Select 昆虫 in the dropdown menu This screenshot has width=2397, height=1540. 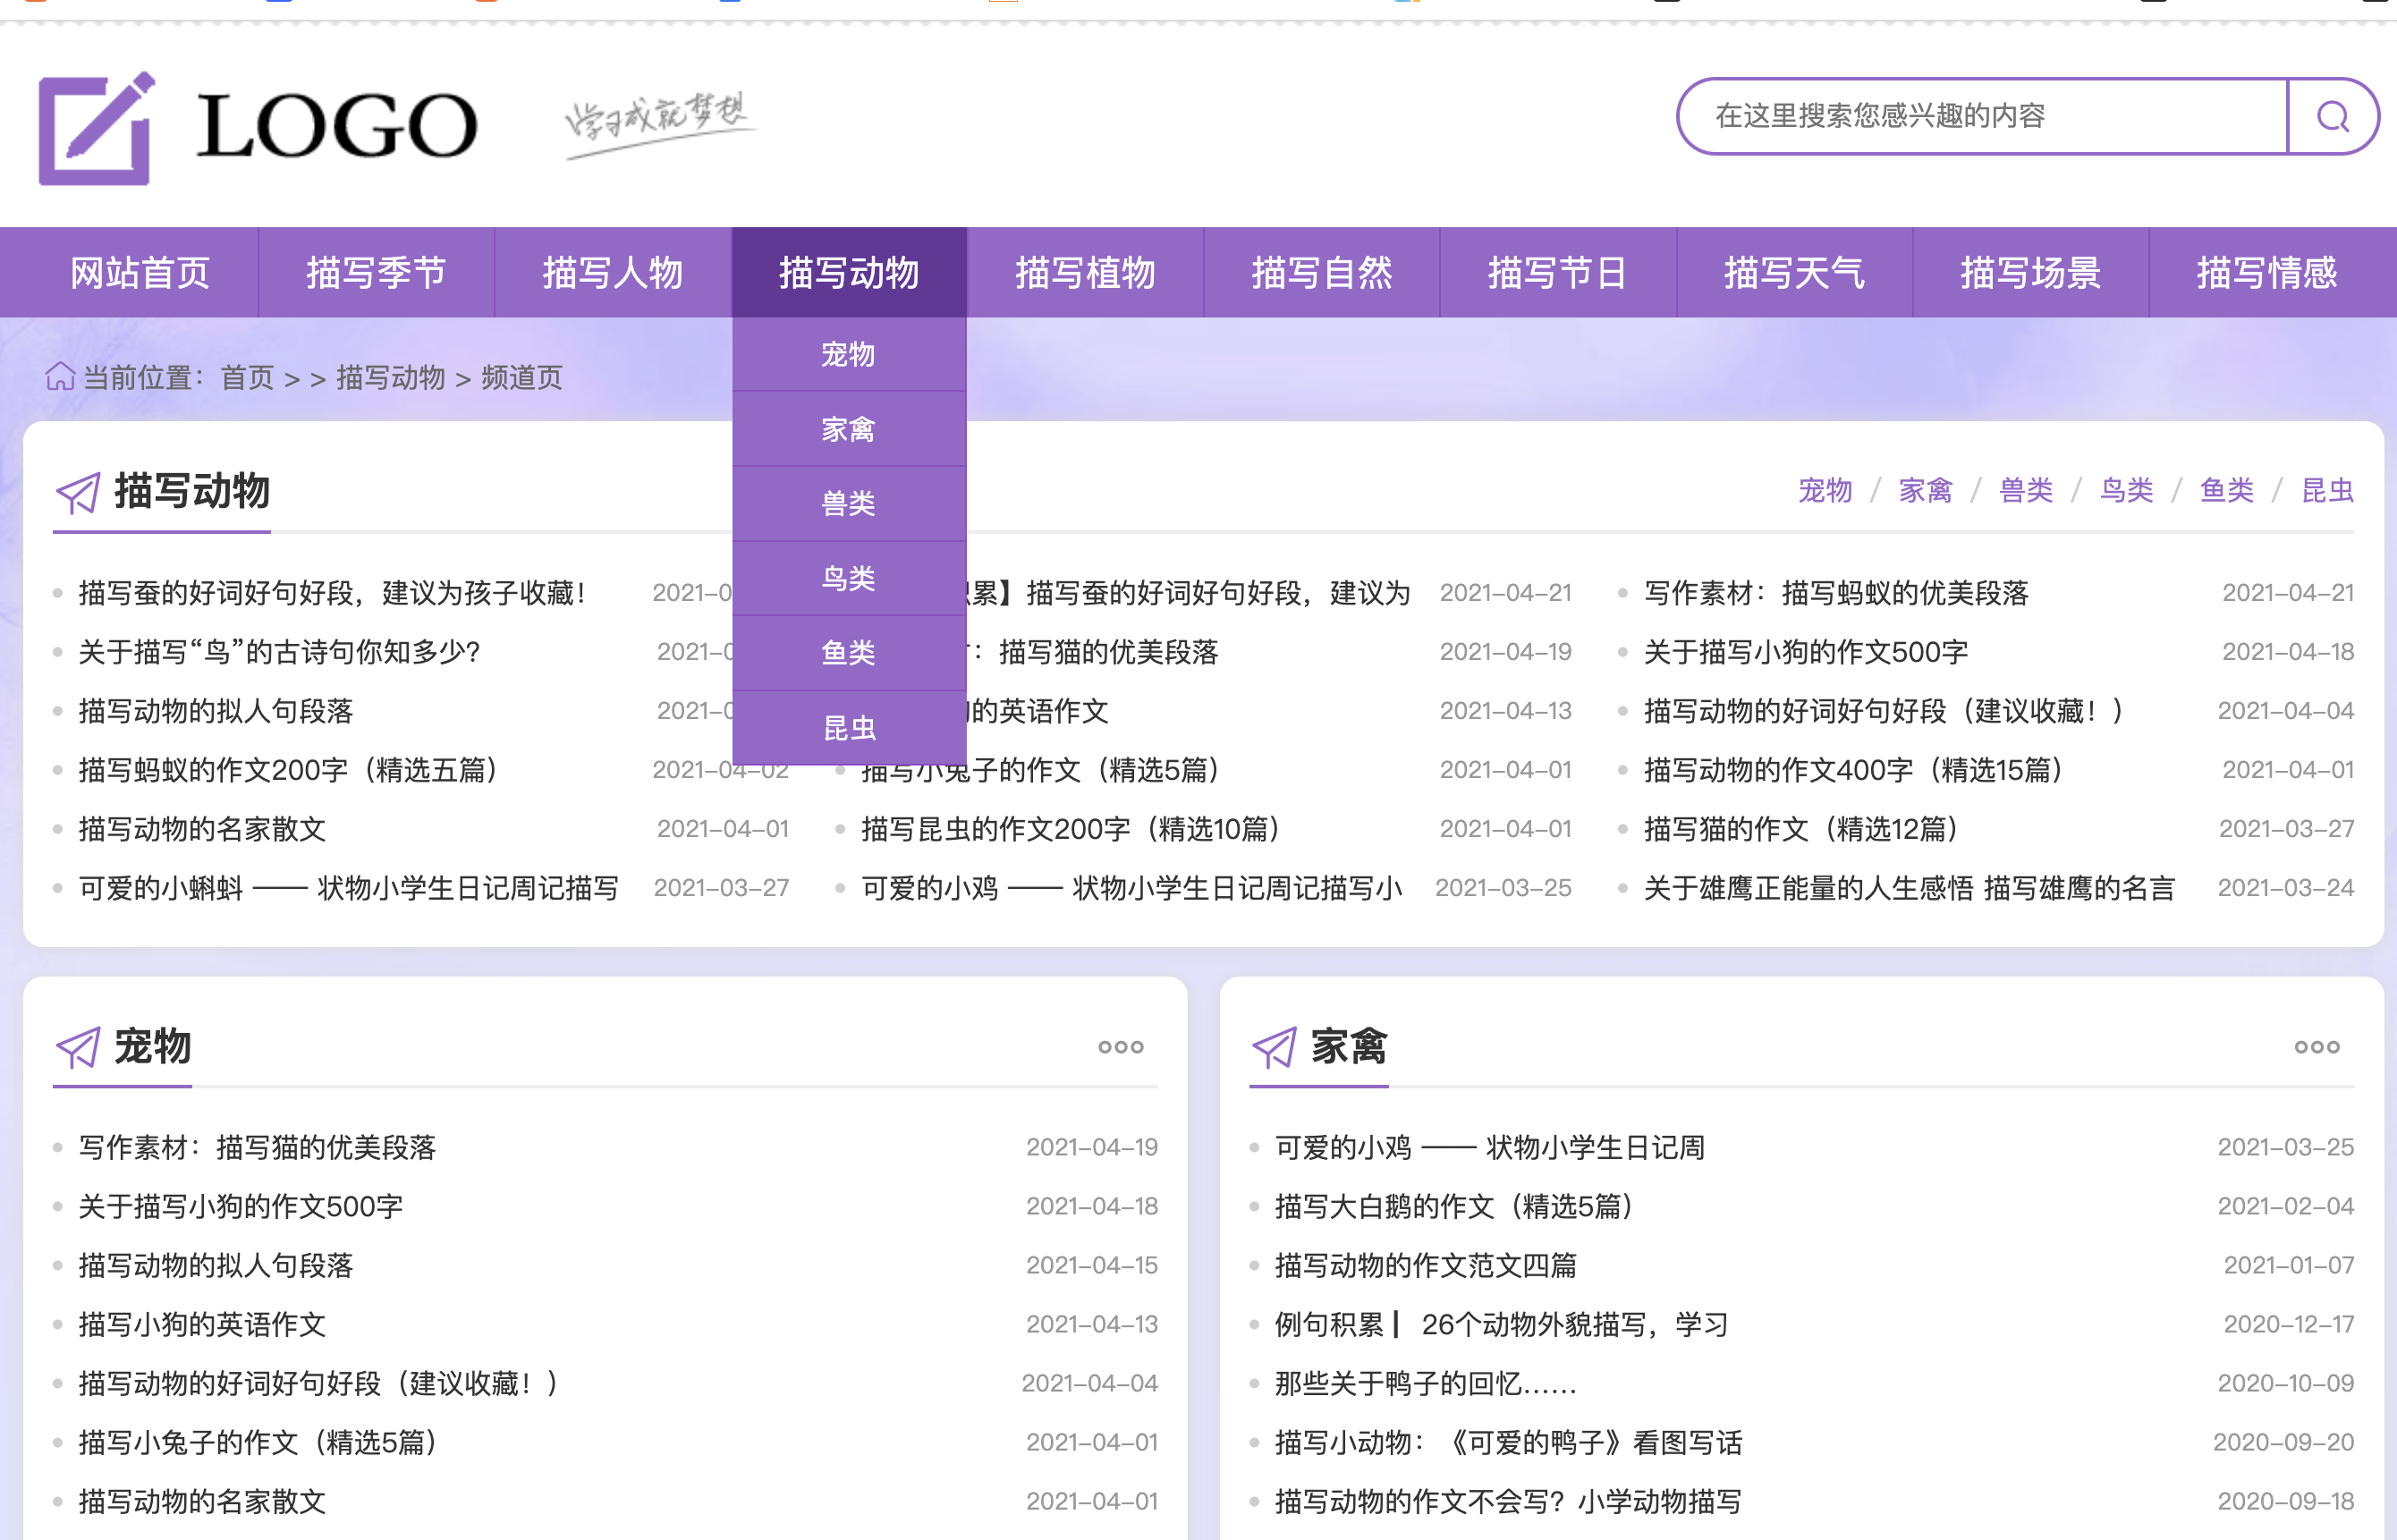[x=849, y=728]
